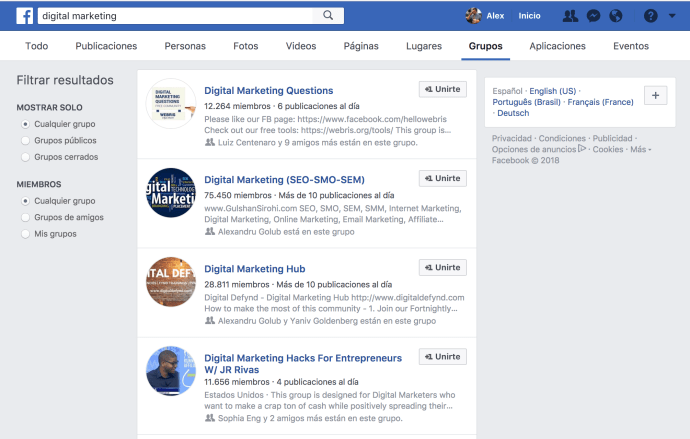Viewport: 690px width, 439px height.
Task: Click the Inicio link
Action: click(x=529, y=16)
